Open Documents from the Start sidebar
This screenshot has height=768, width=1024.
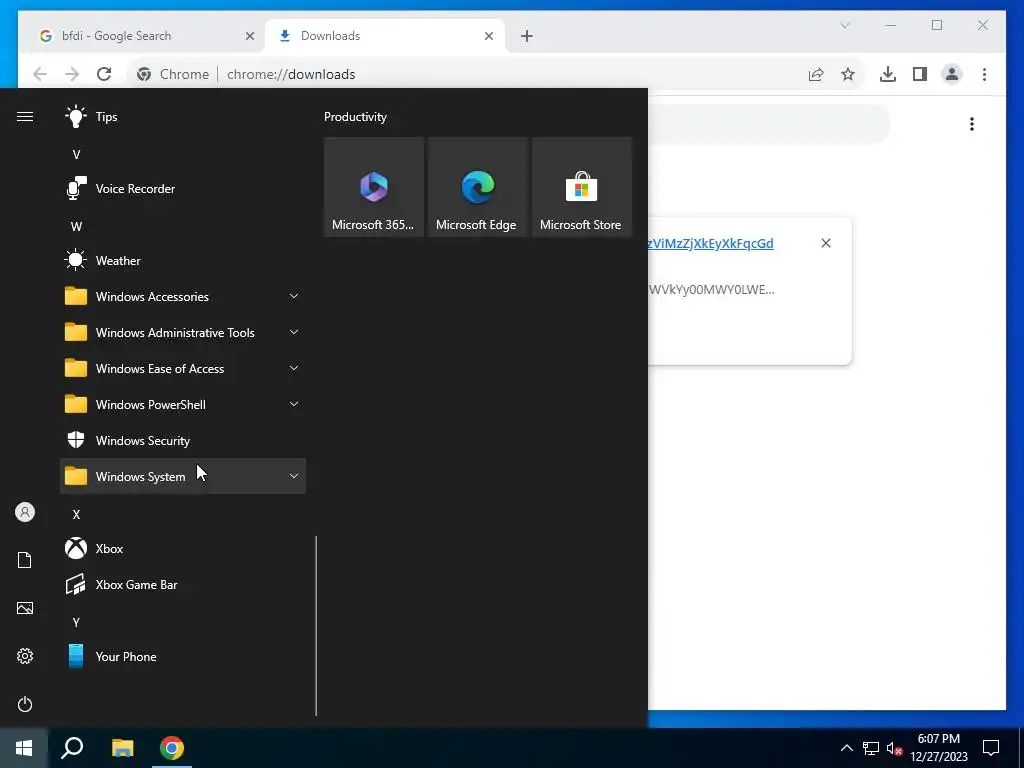[x=25, y=560]
